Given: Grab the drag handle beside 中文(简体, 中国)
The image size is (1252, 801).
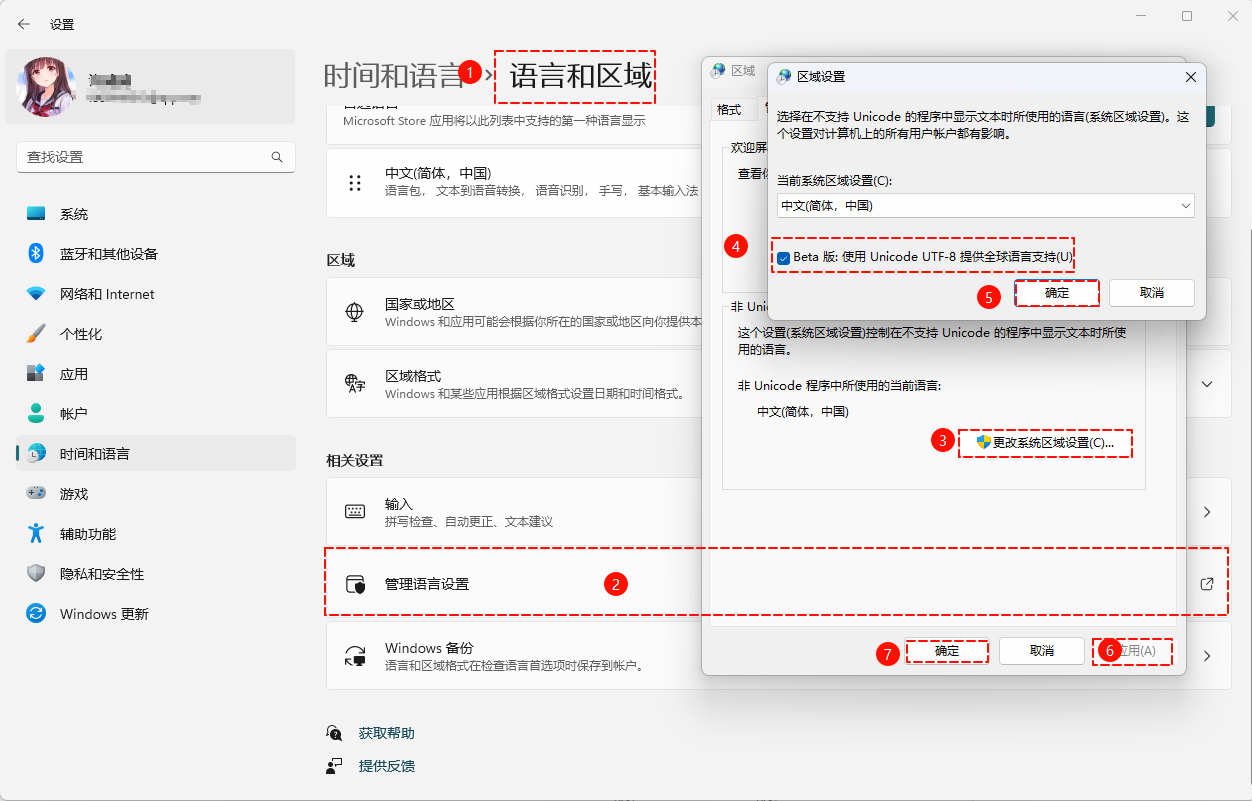Looking at the screenshot, I should pos(355,183).
